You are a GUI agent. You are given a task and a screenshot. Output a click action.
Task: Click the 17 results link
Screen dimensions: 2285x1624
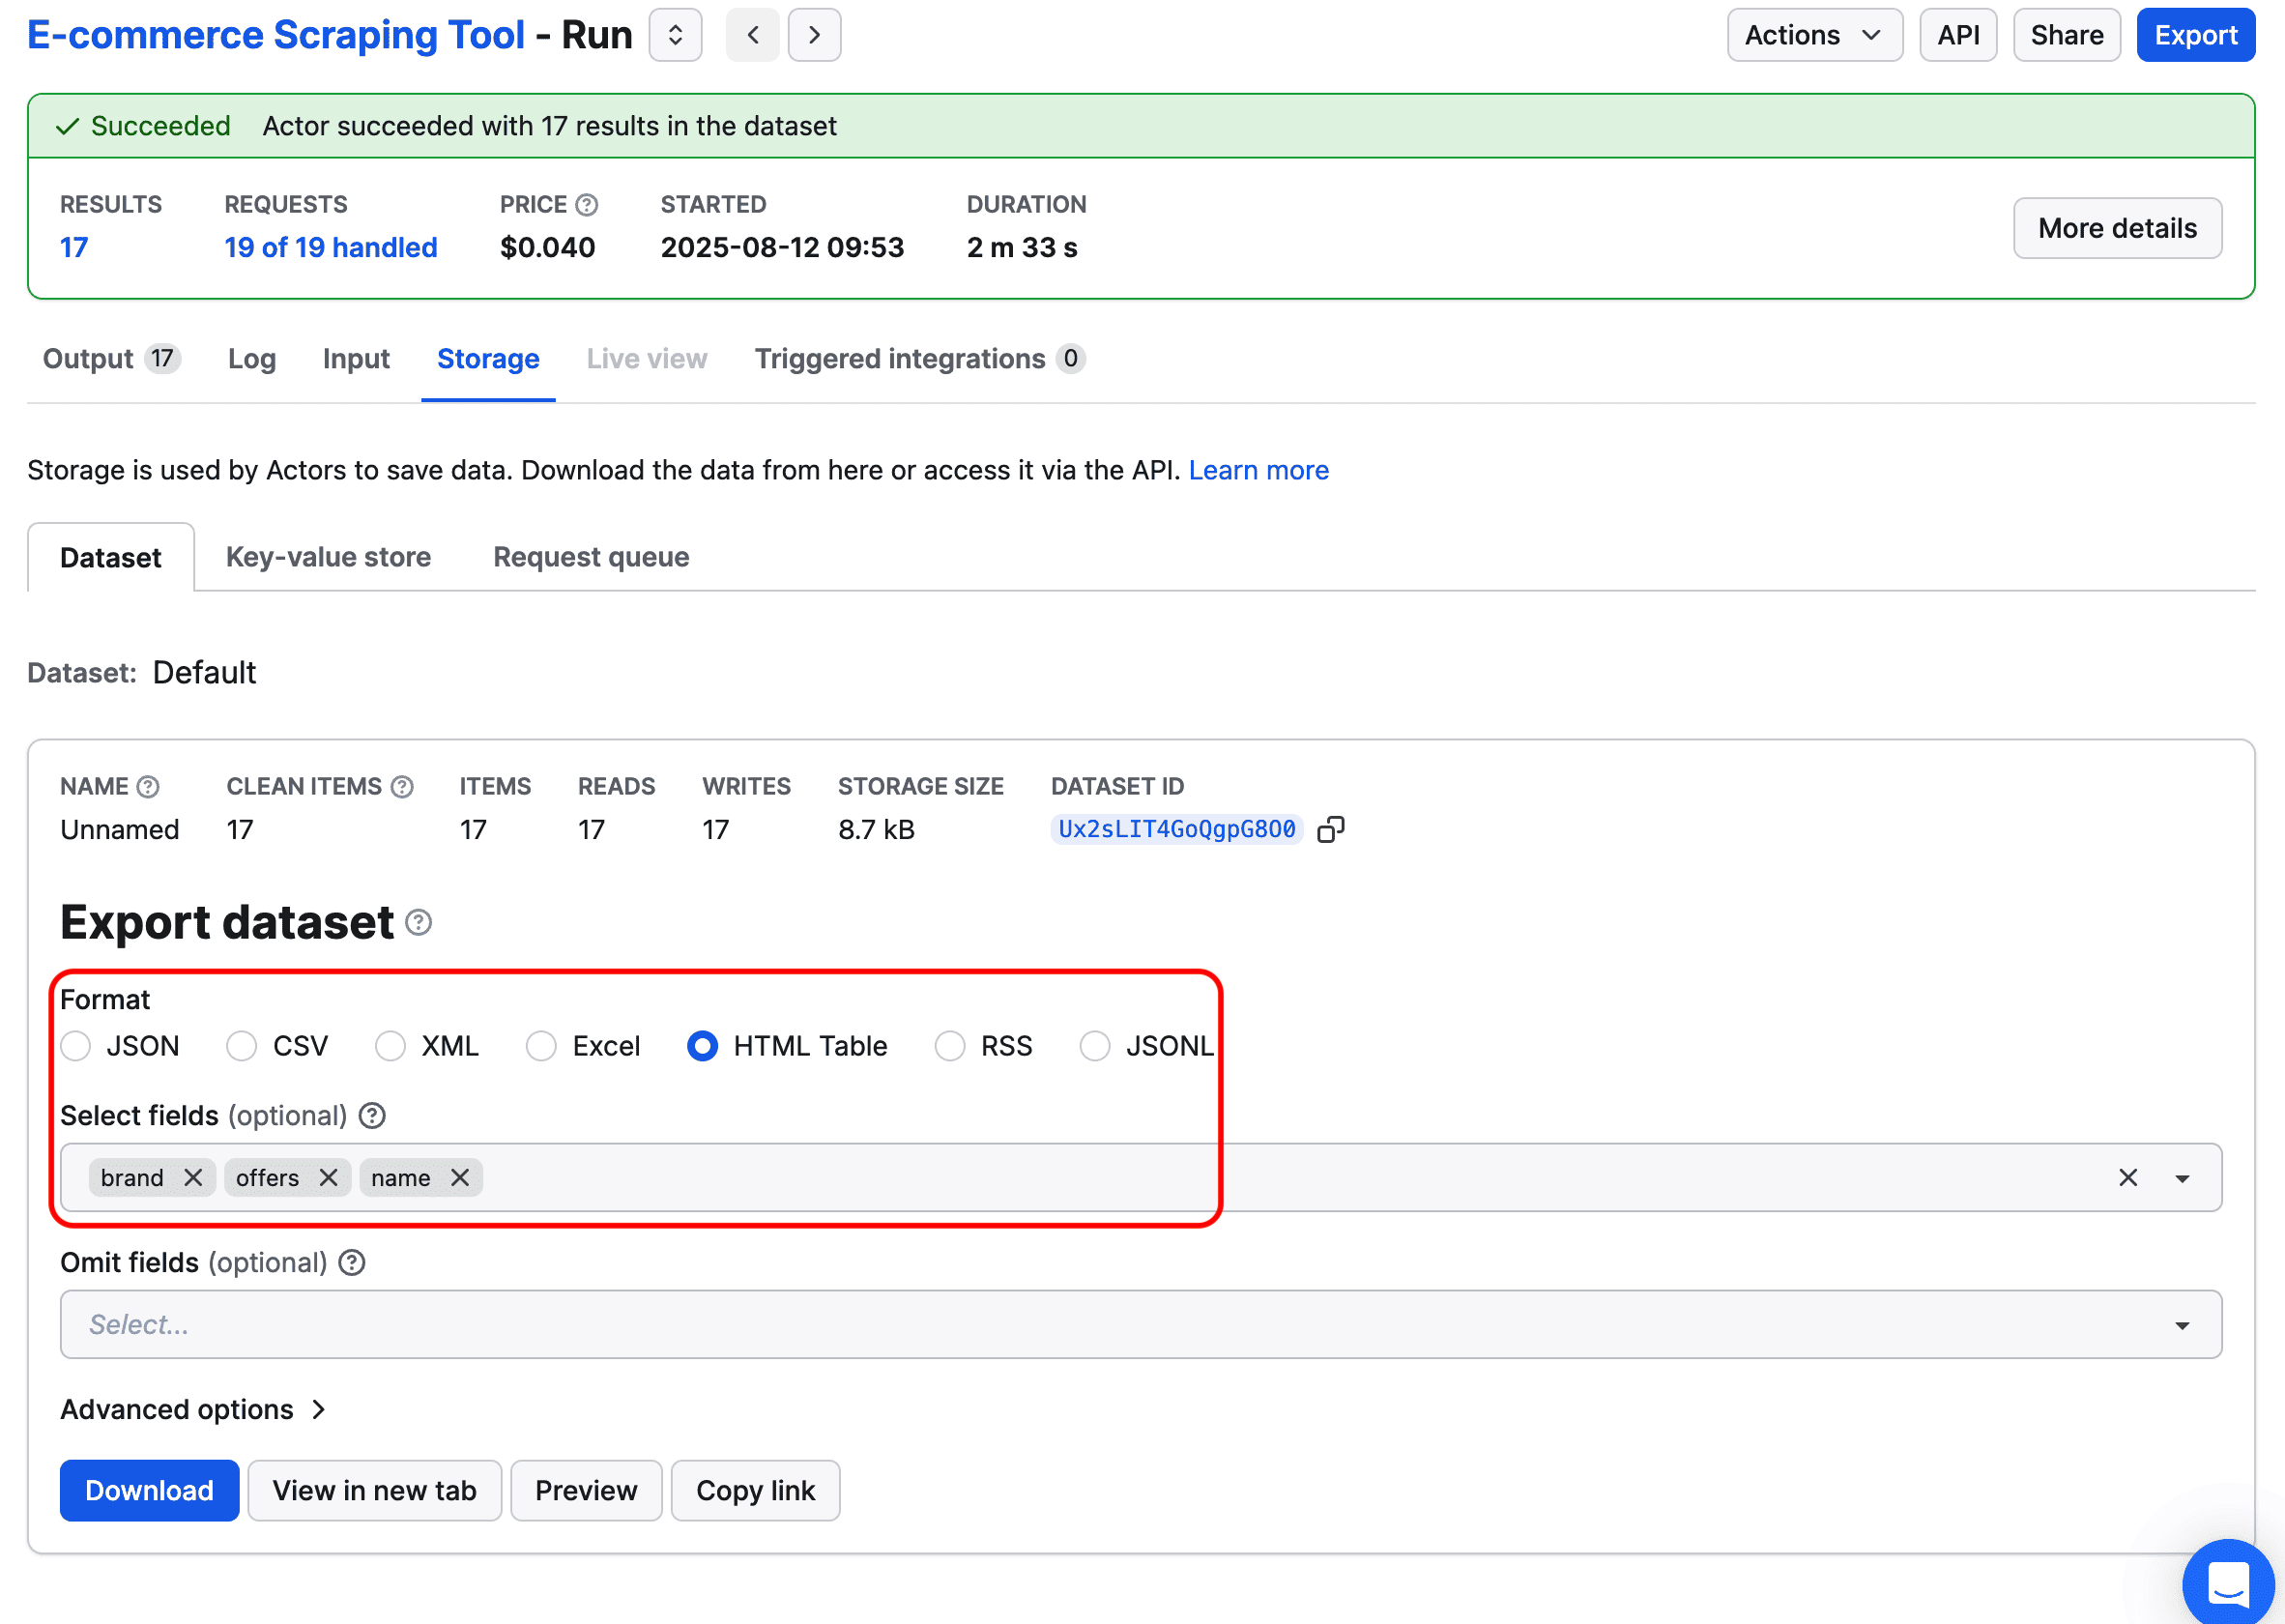(x=74, y=247)
